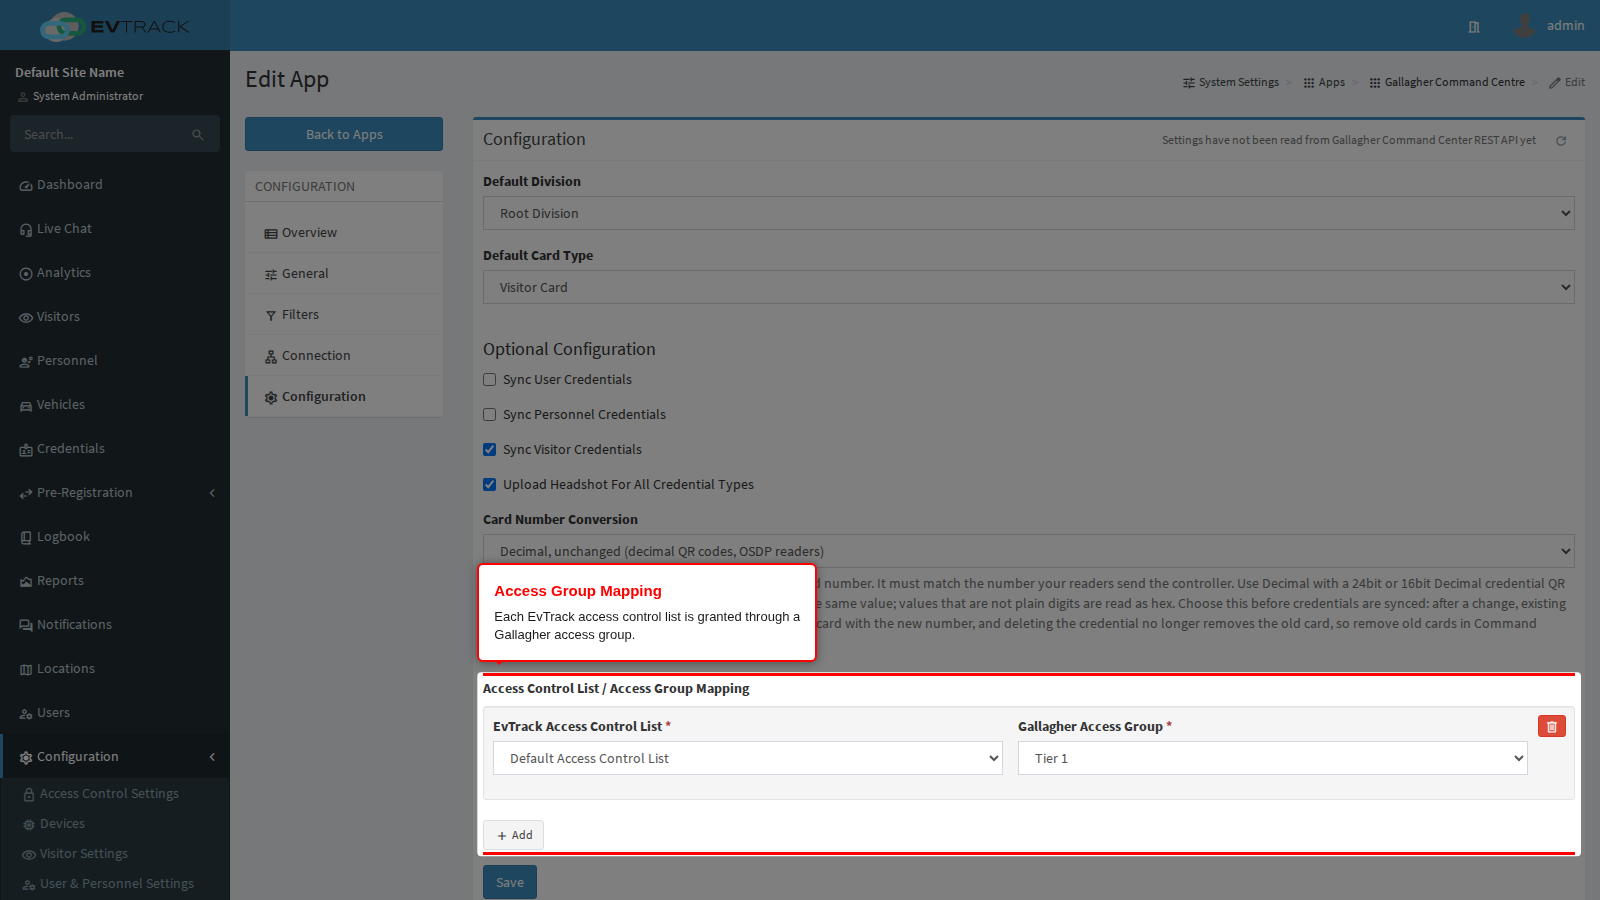Follow the System Settings breadcrumb link
Viewport: 1600px width, 900px height.
pos(1231,82)
